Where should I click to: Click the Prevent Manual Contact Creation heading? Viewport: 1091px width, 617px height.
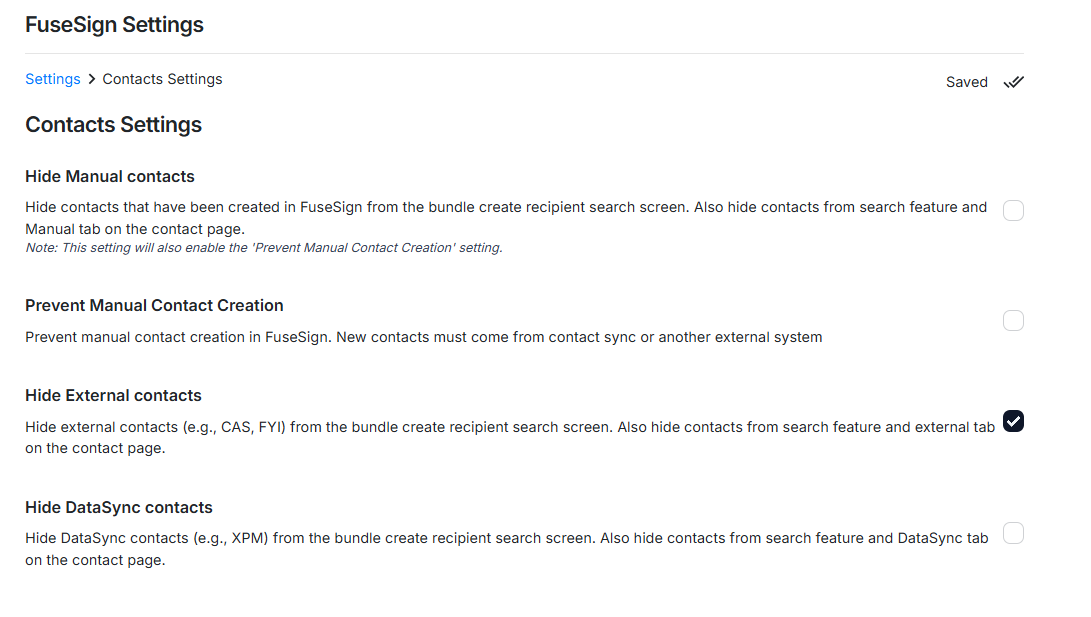[x=154, y=306]
